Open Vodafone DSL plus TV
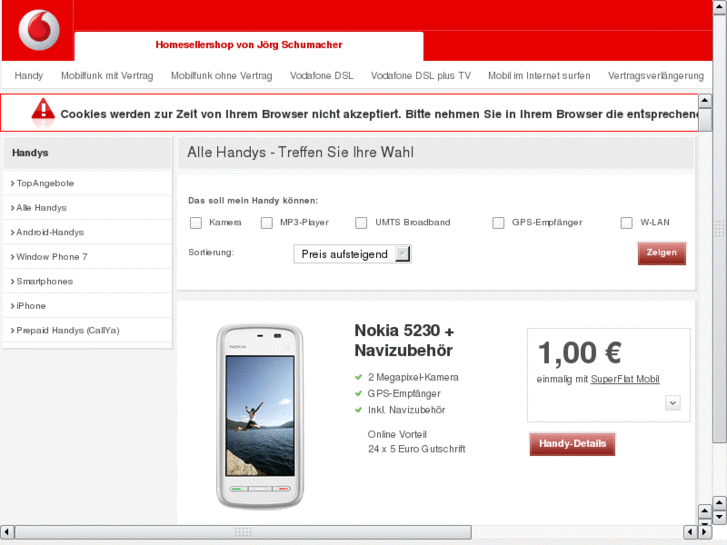The image size is (727, 545). 421,76
